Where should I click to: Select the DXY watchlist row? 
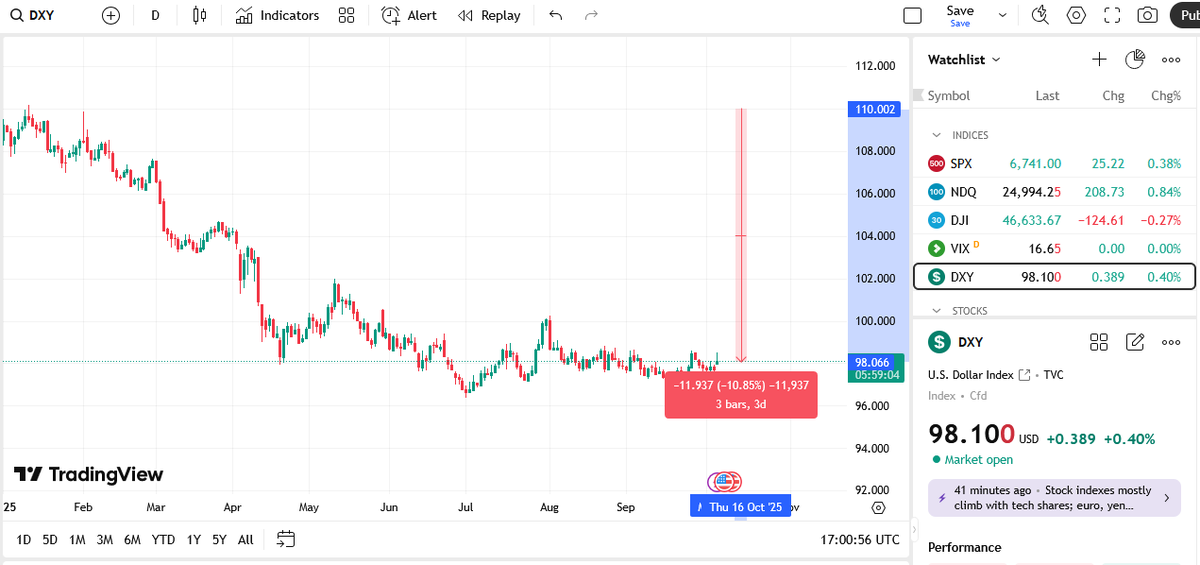pos(1055,277)
